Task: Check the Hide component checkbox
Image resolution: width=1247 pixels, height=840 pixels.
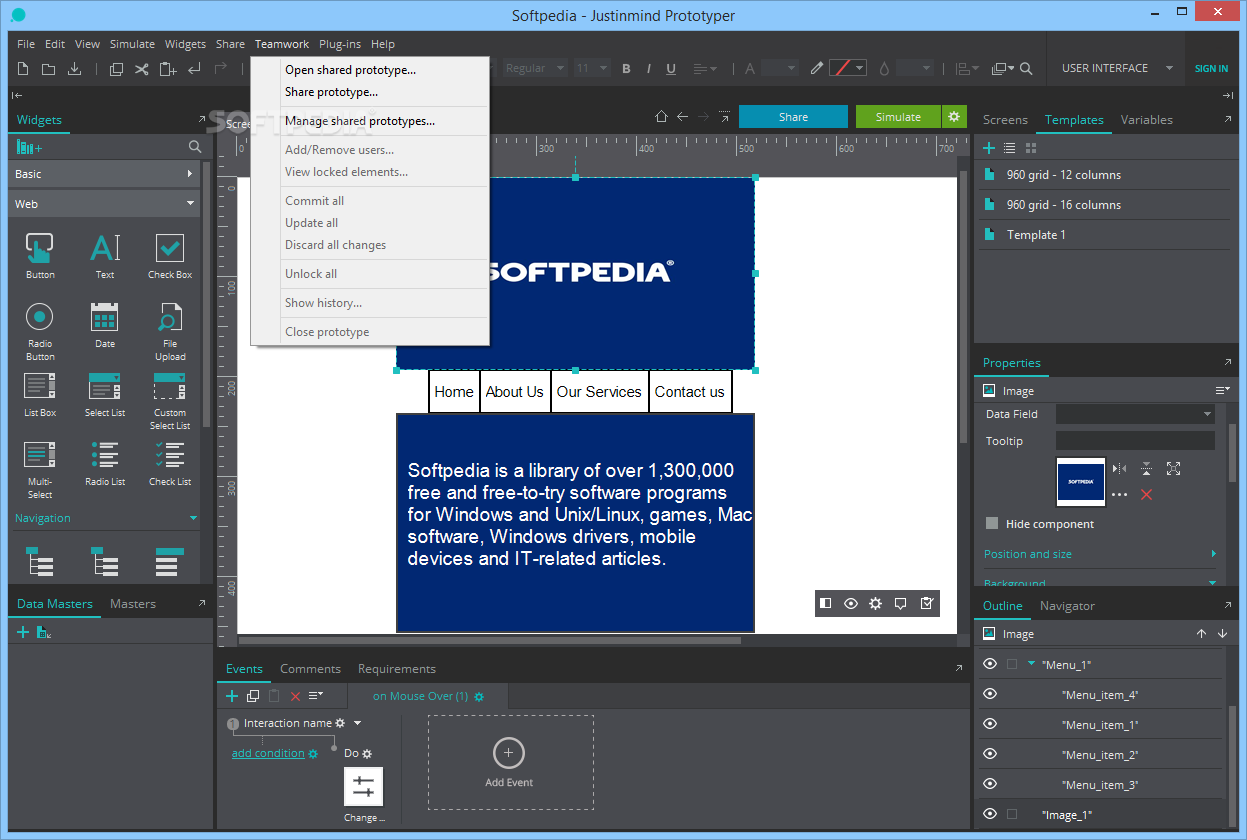Action: pos(992,523)
